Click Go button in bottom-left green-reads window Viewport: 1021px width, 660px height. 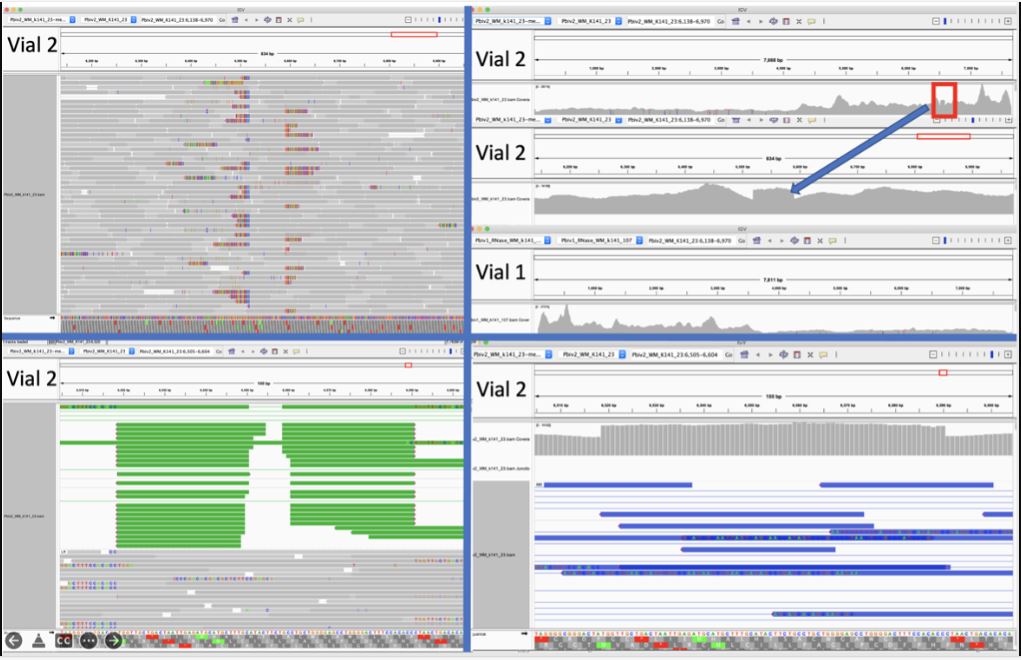coord(219,351)
